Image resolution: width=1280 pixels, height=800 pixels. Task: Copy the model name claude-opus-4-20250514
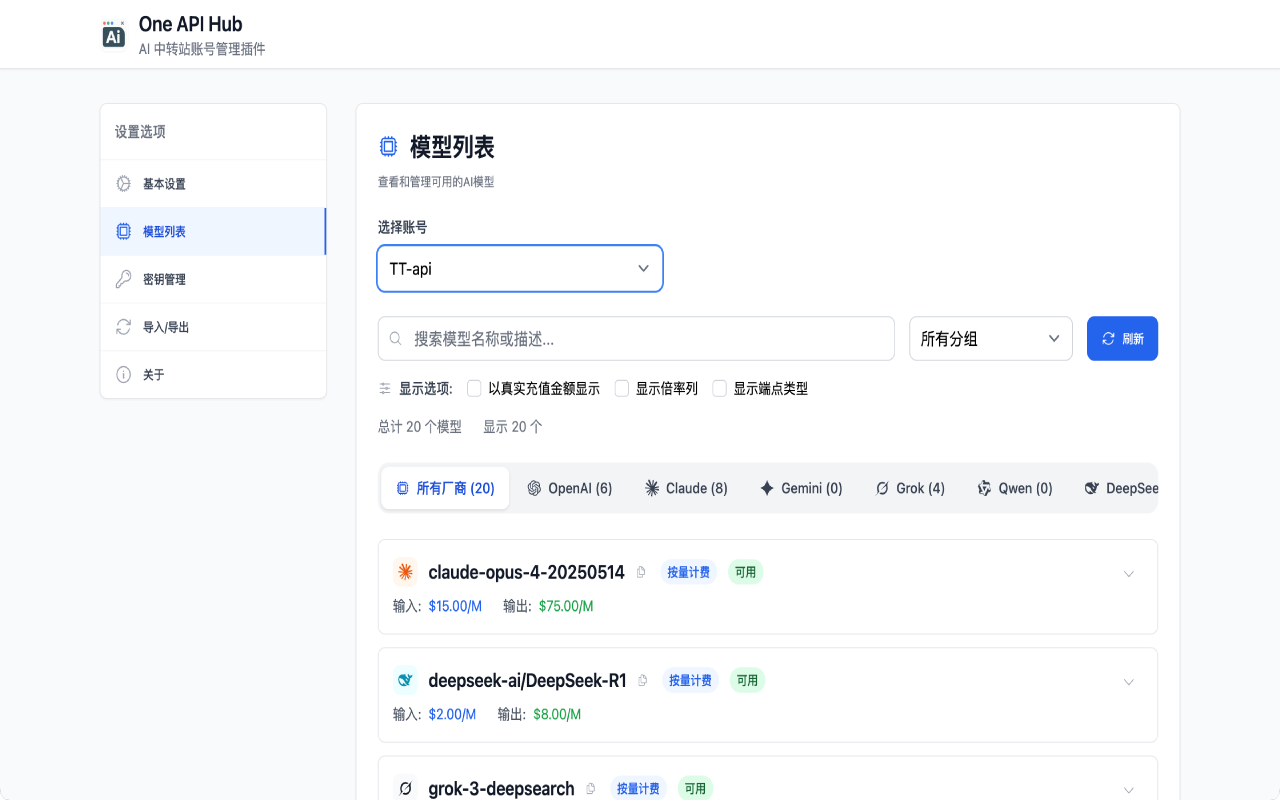[641, 572]
